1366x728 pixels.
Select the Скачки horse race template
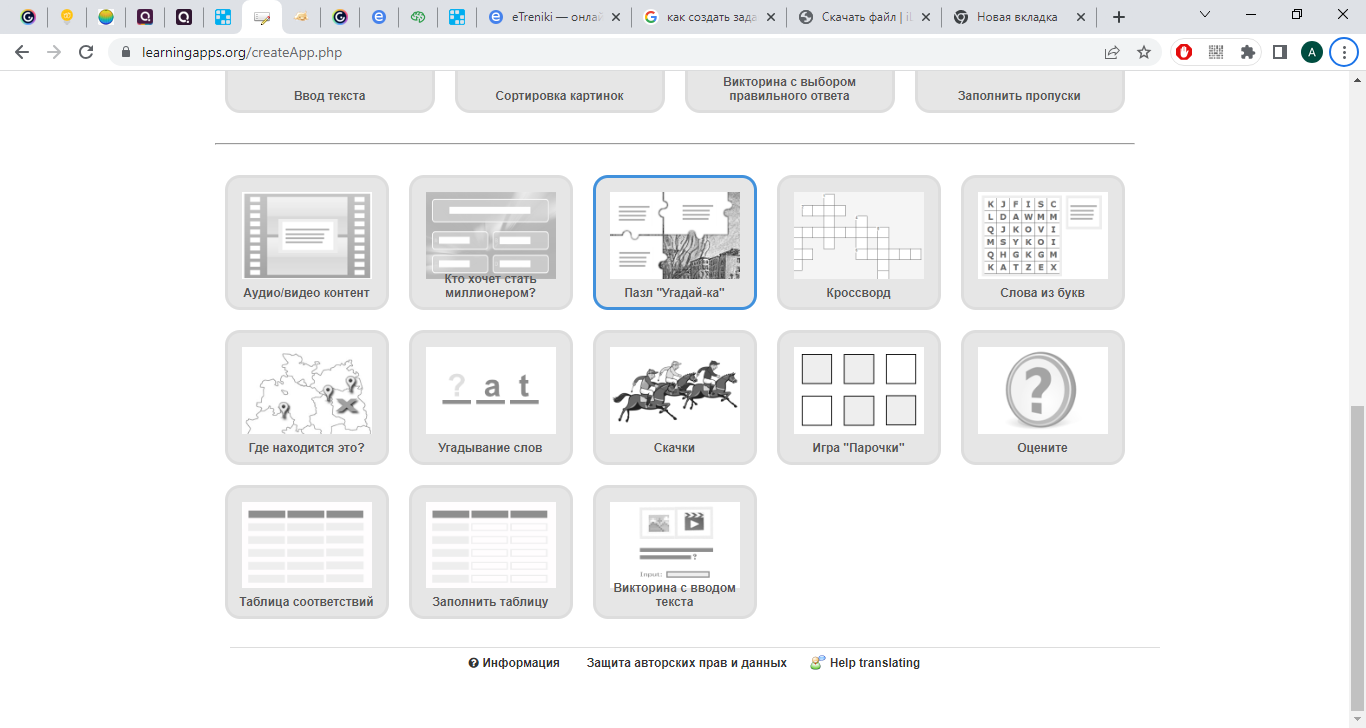click(x=674, y=397)
